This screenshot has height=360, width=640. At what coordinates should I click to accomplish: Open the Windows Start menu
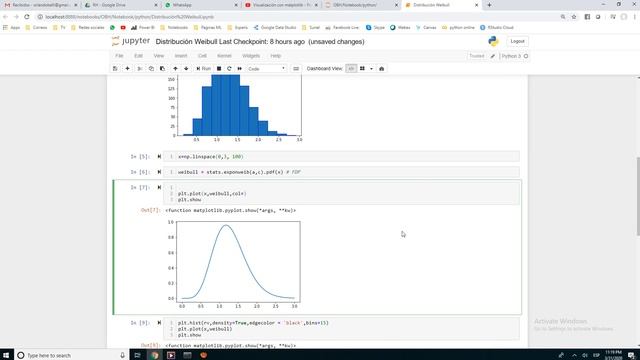(x=6, y=355)
